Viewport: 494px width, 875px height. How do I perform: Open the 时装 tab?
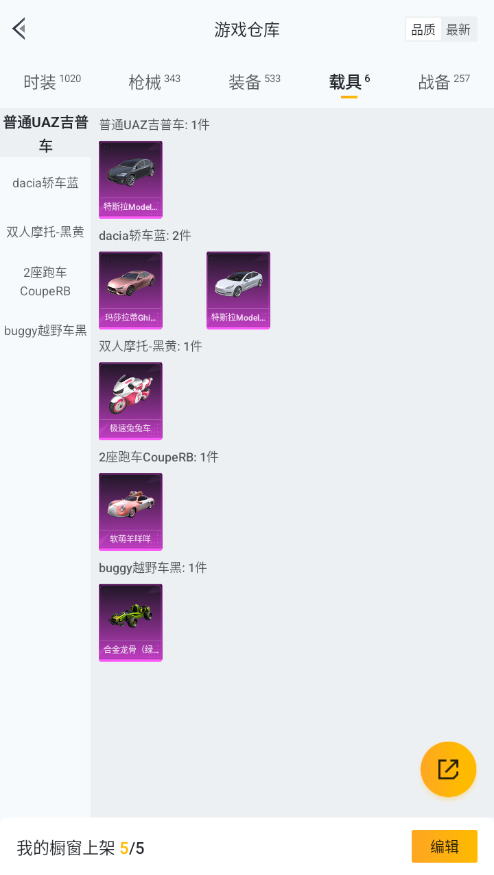52,81
